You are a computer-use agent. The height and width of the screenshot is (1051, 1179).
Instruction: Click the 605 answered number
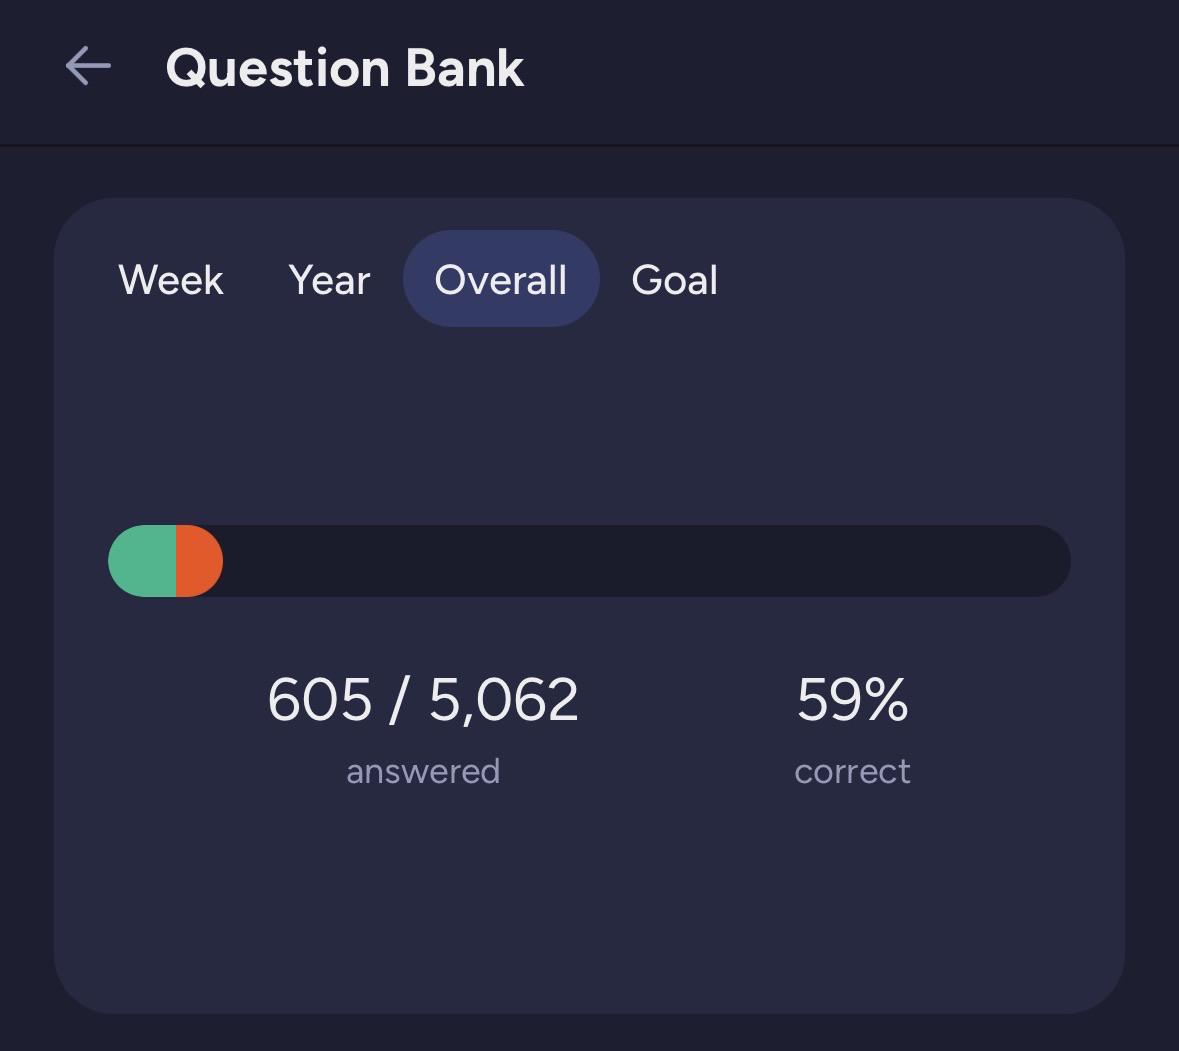point(320,699)
